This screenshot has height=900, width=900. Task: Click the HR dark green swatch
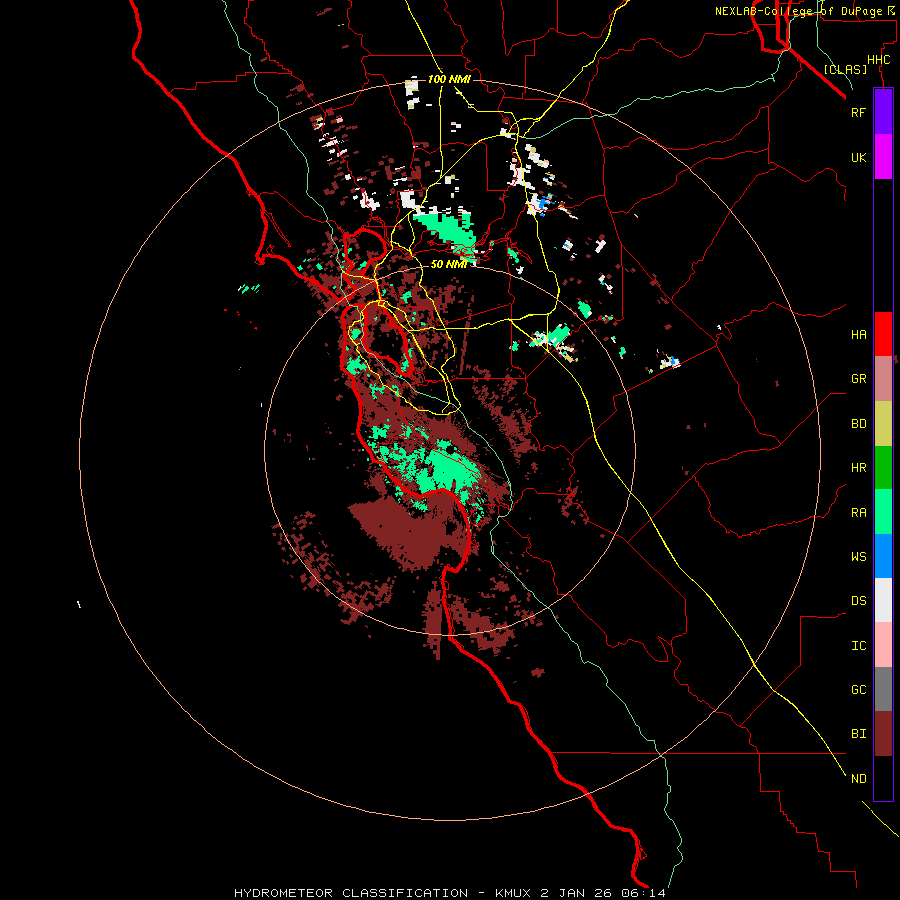[883, 468]
